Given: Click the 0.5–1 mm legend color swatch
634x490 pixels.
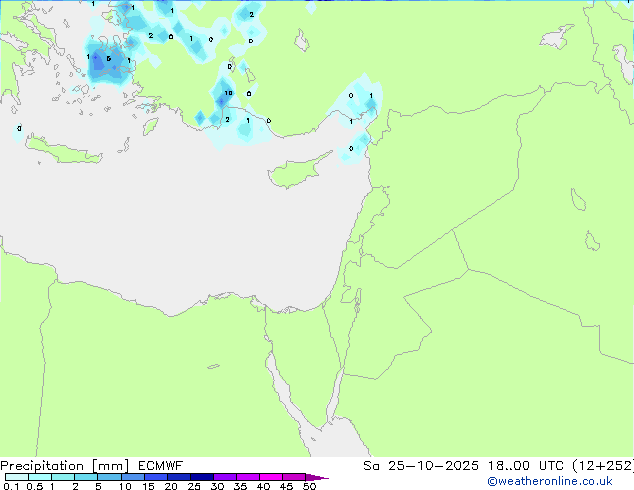Looking at the screenshot, I should (40, 477).
